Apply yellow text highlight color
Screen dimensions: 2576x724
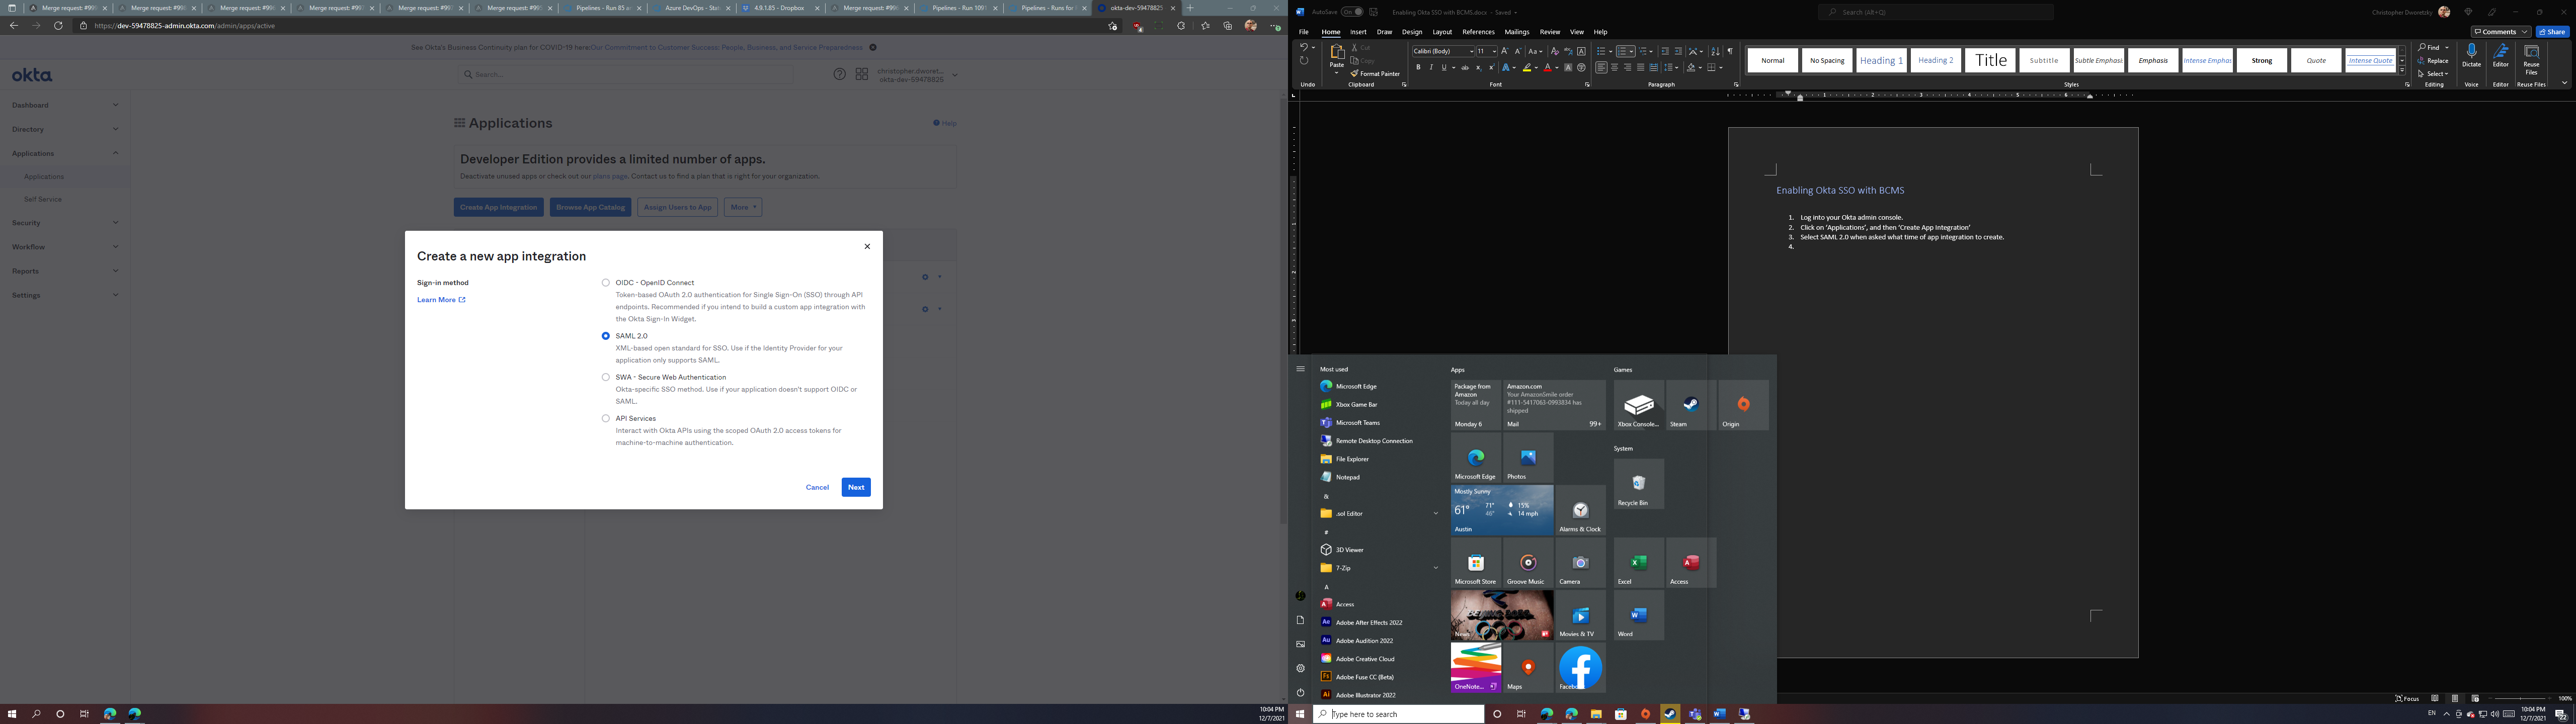pos(1528,67)
